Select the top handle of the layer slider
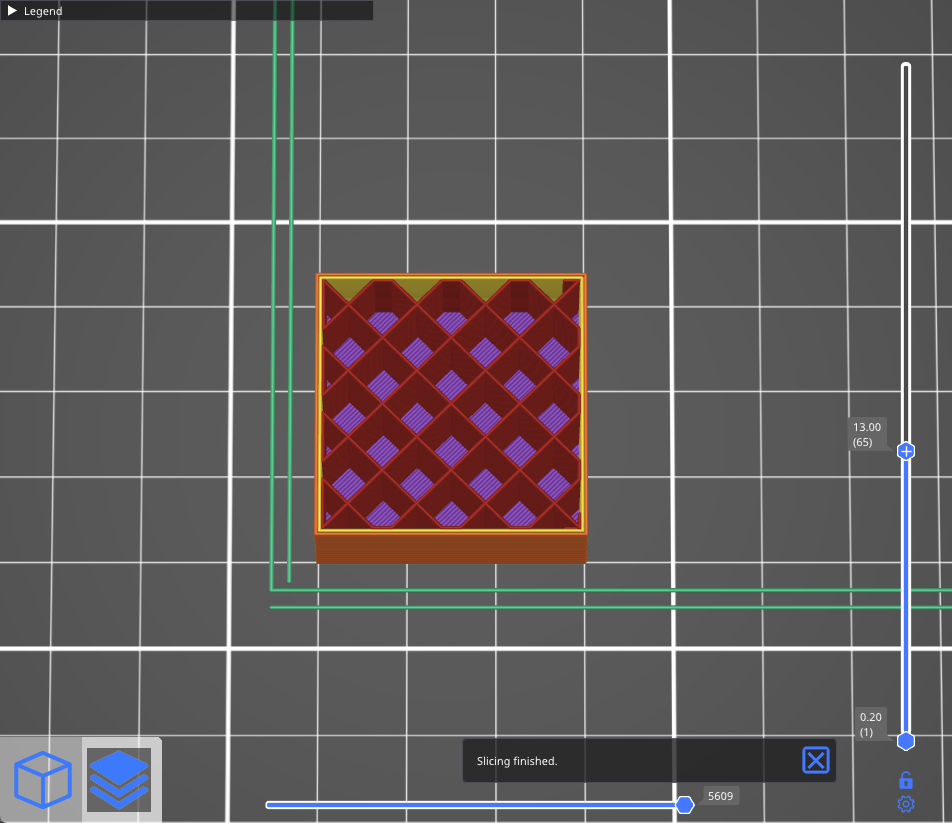The height and width of the screenshot is (823, 952). click(x=905, y=451)
